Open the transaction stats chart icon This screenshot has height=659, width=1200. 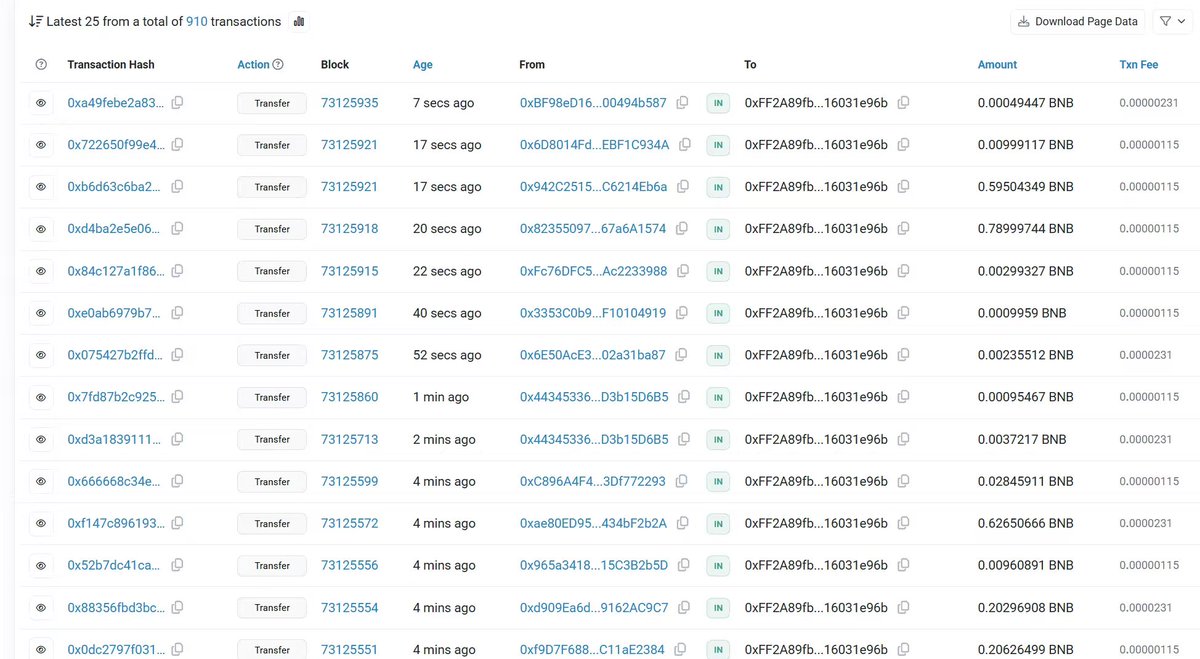299,21
